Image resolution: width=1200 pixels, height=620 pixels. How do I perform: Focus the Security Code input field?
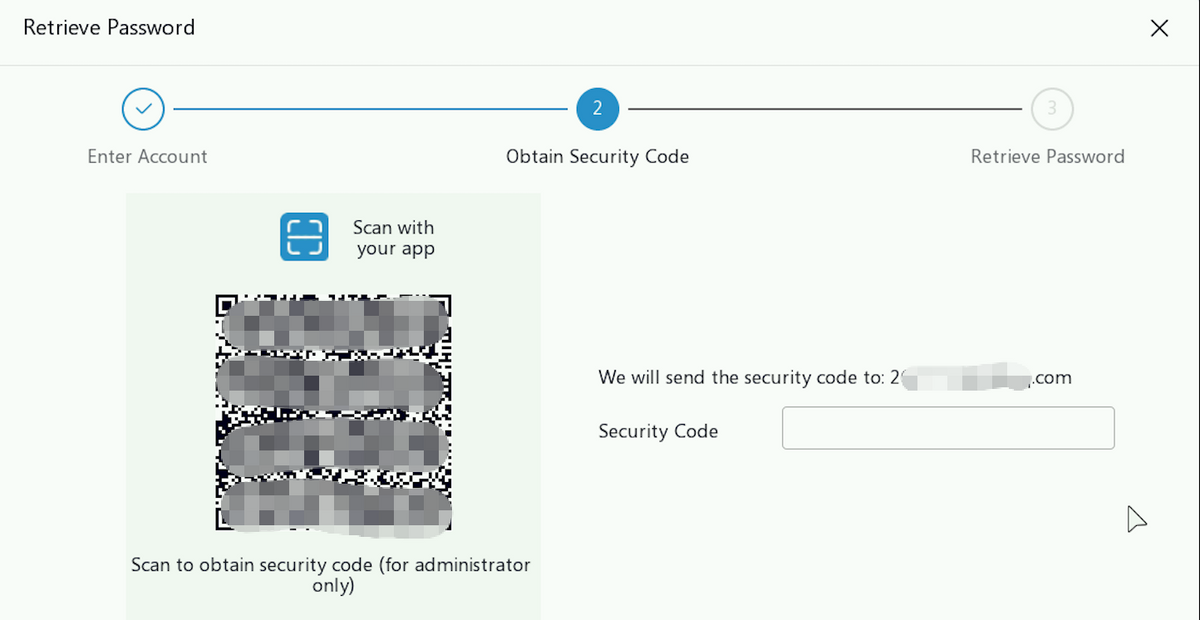pos(948,428)
